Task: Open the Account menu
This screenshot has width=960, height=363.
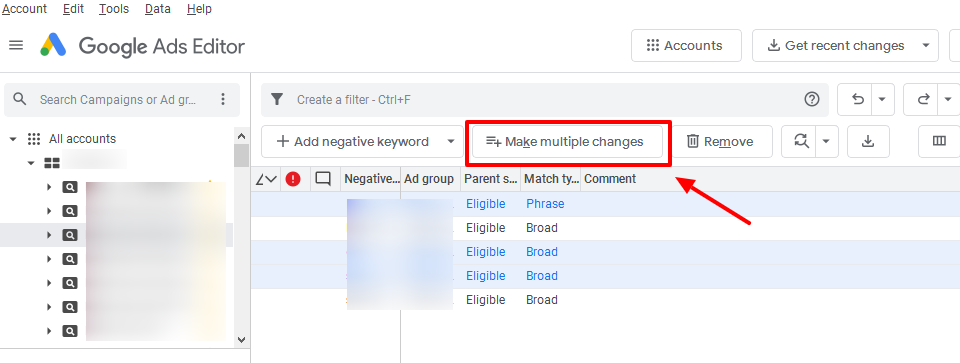Action: pos(24,9)
